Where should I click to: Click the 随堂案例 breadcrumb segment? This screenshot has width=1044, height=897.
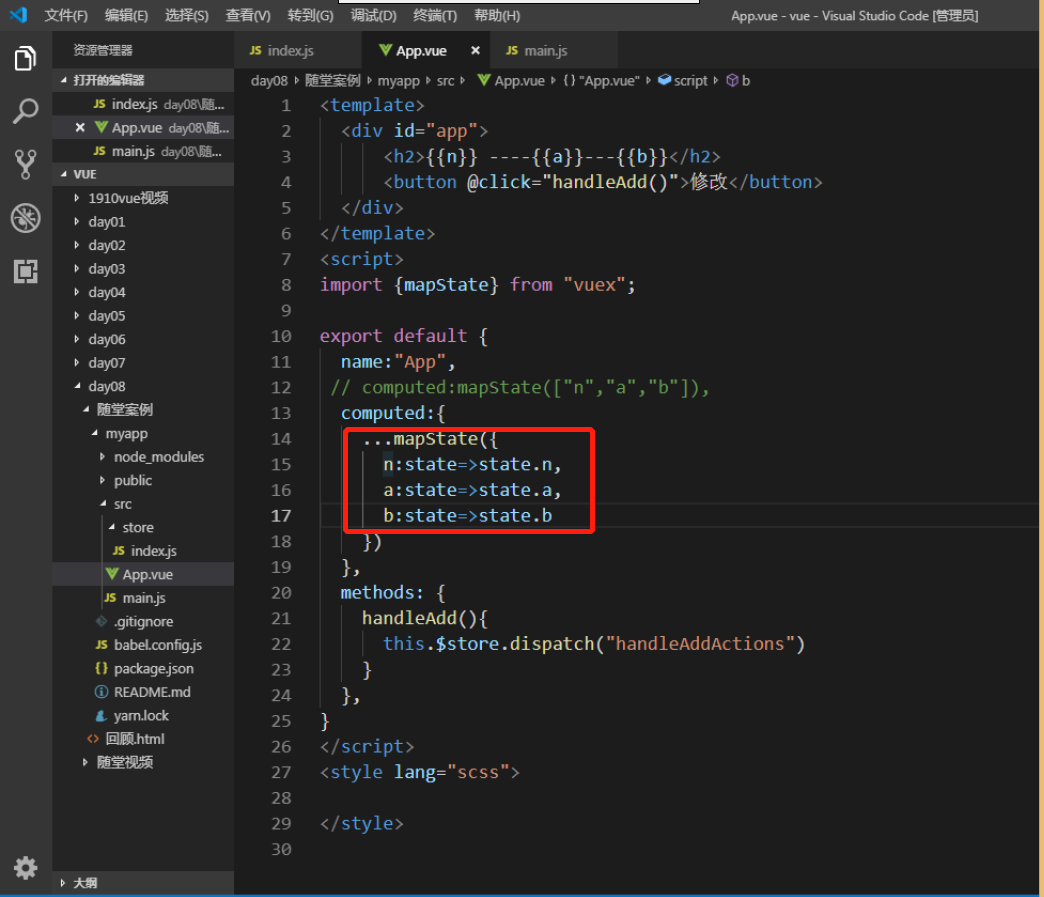(333, 81)
